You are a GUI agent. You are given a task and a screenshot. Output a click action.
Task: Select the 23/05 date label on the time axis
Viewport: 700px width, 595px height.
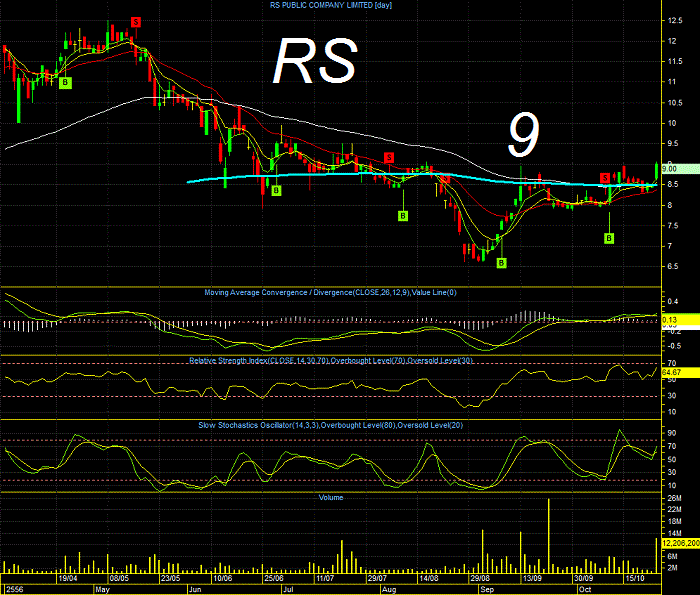point(171,578)
